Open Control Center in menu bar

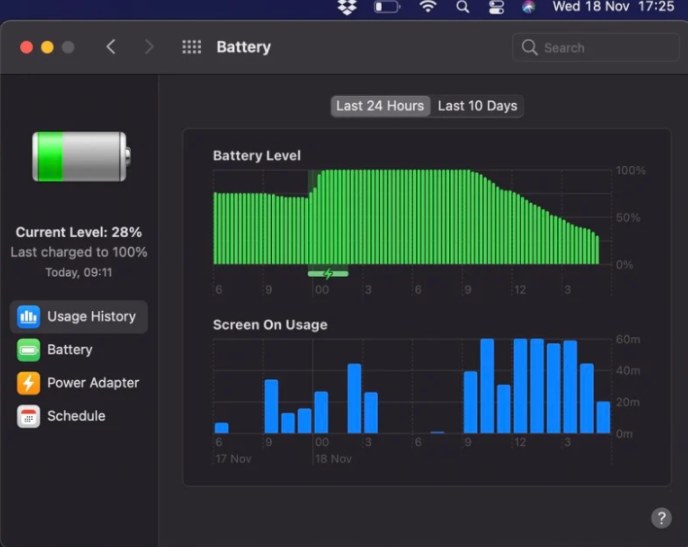(x=496, y=7)
